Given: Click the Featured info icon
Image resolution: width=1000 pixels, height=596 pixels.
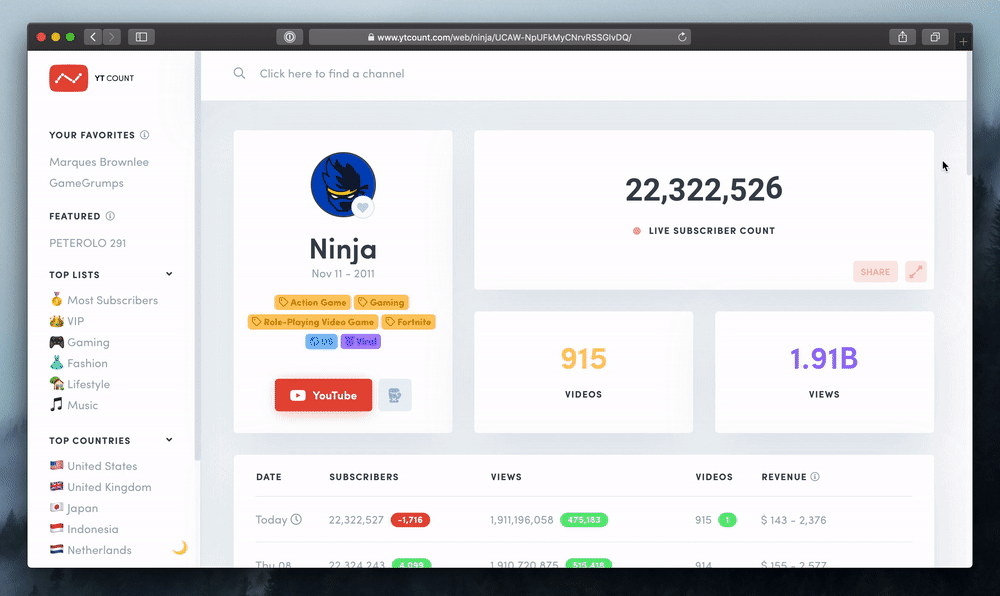Looking at the screenshot, I should [x=110, y=215].
